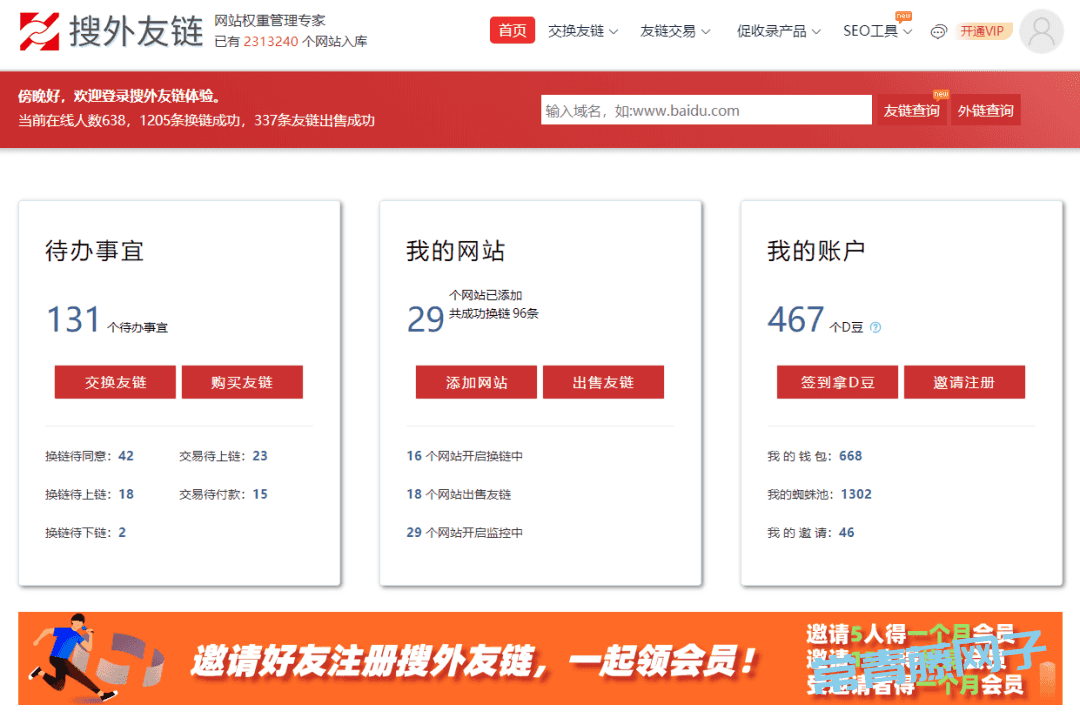Open 换链待下链: 2 link
Image resolution: width=1080 pixels, height=725 pixels.
point(85,532)
